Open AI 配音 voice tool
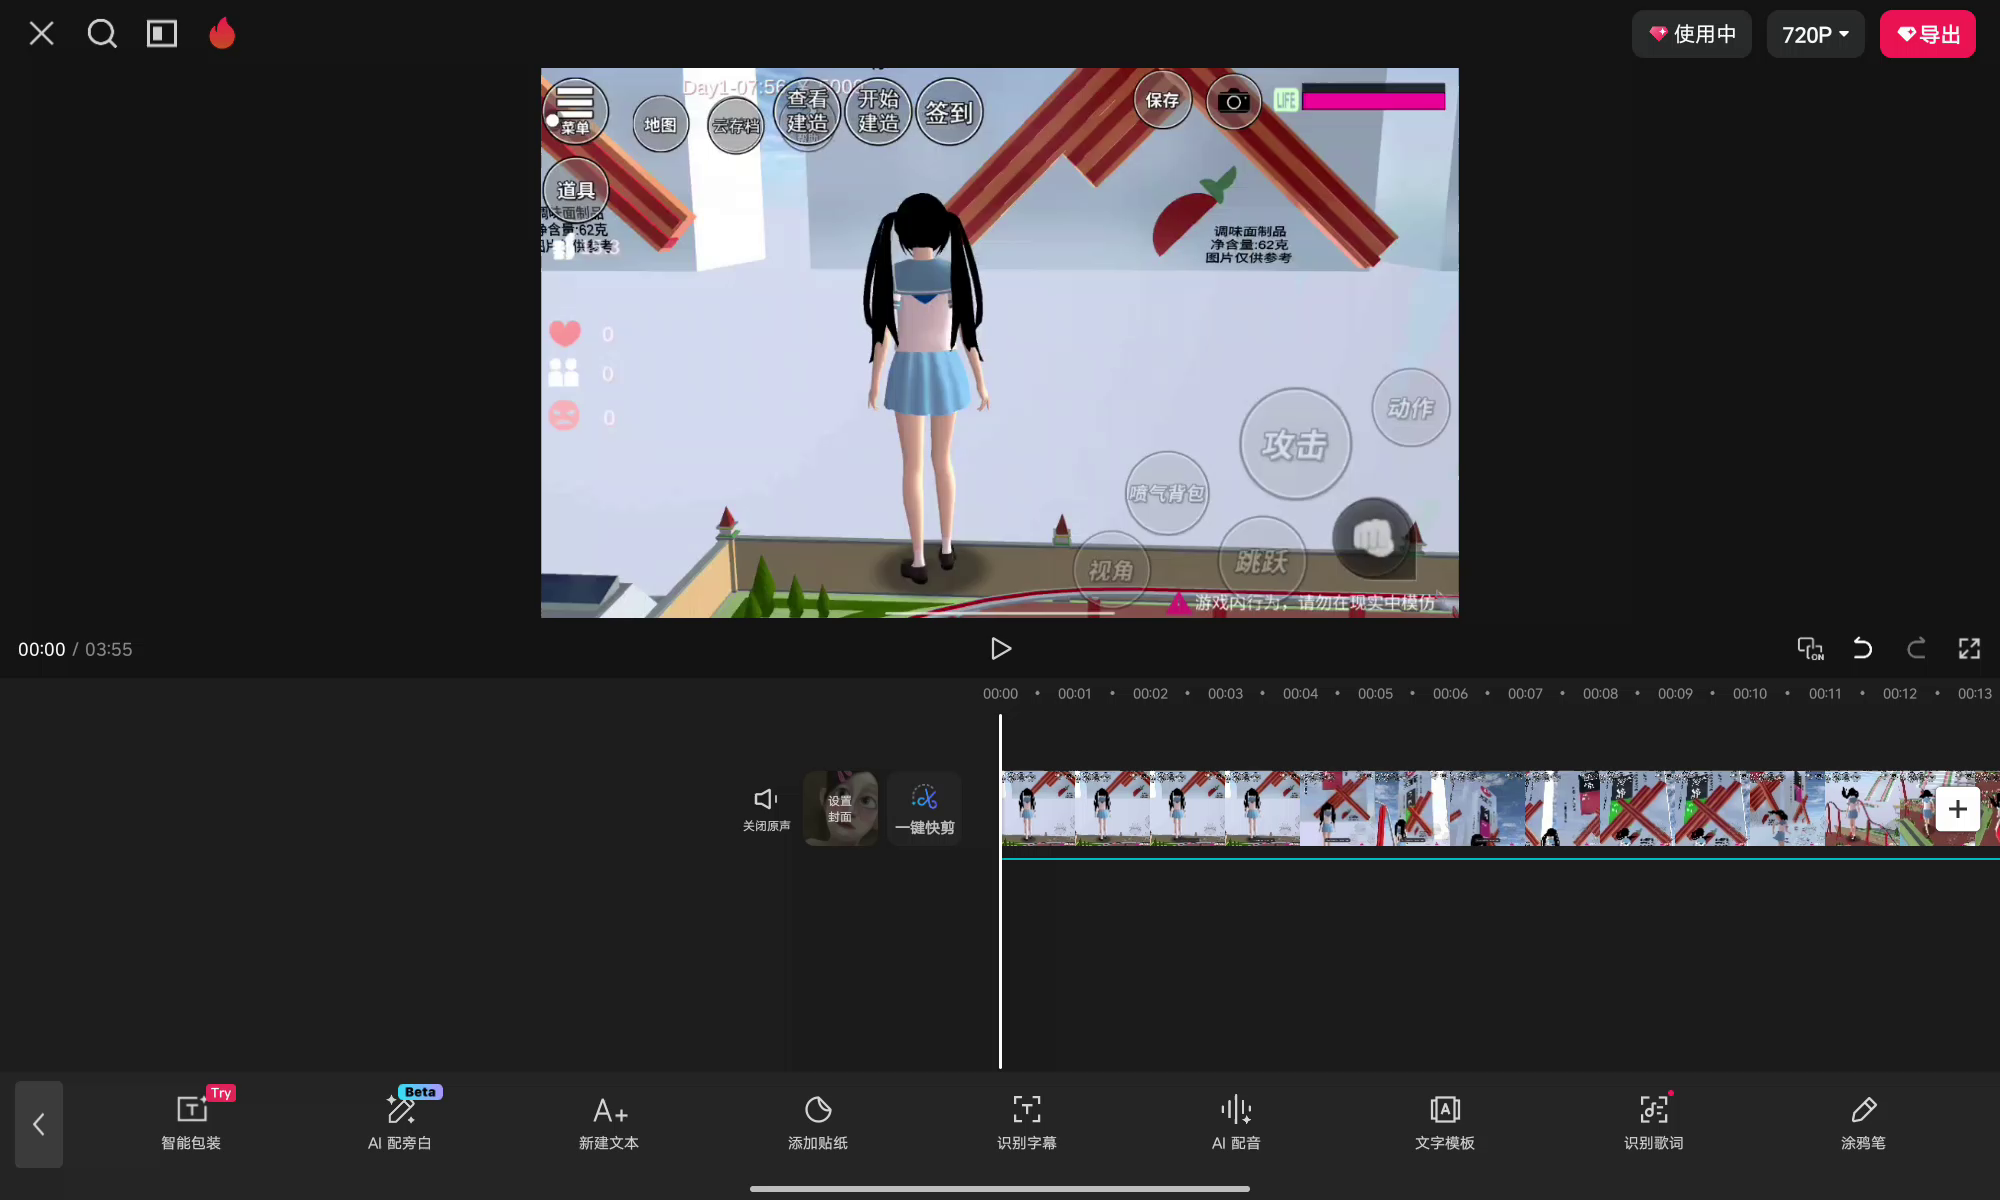The height and width of the screenshot is (1200, 2000). click(x=1236, y=1122)
